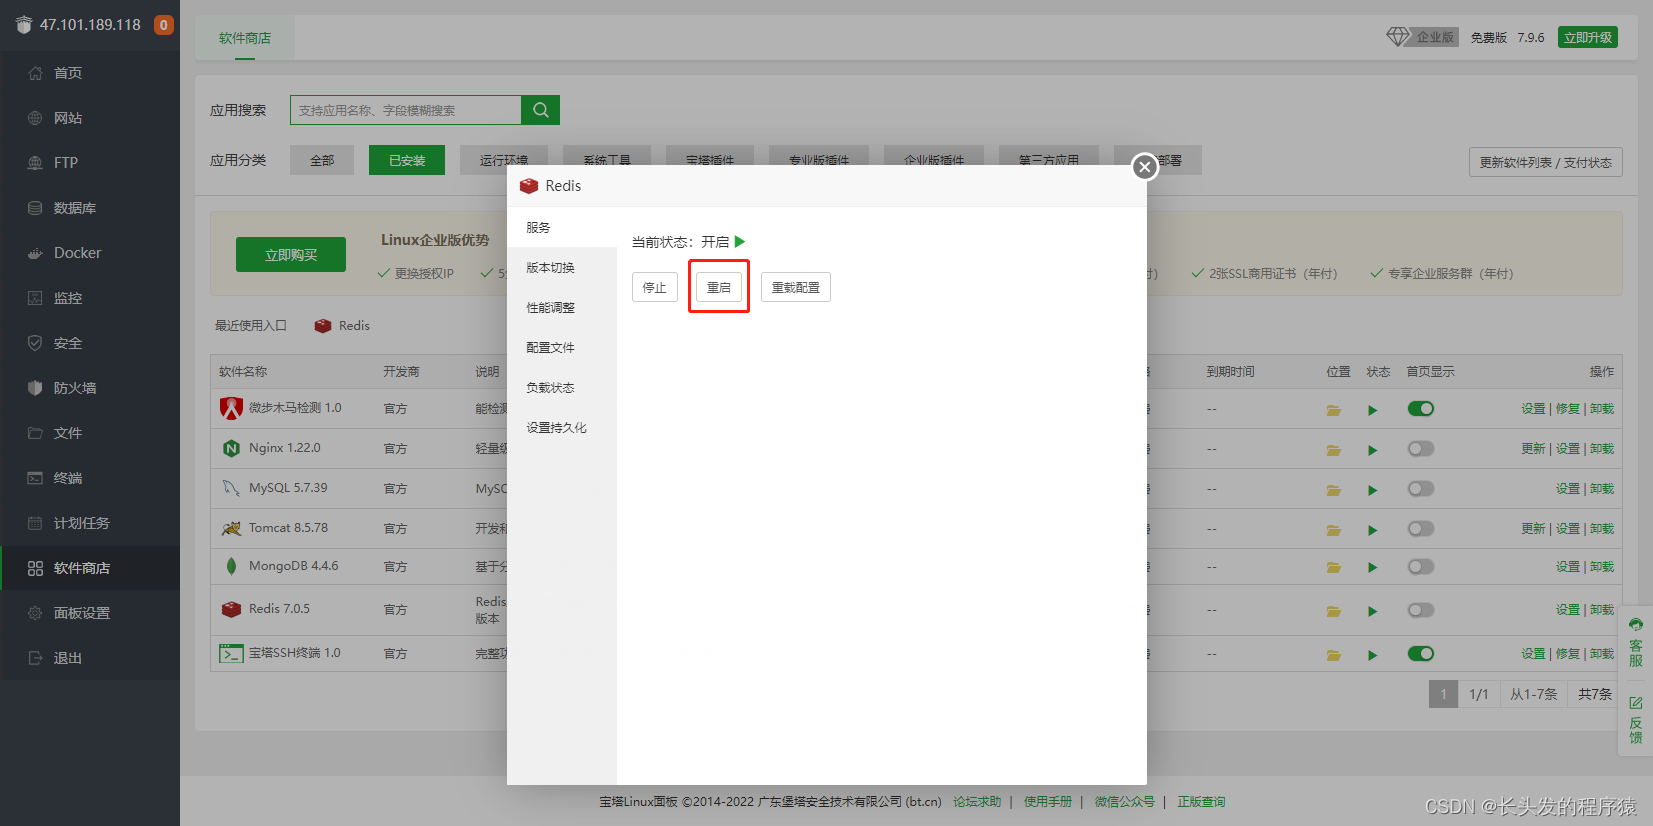The image size is (1653, 826).
Task: Click the 立即购买 green button
Action: point(291,255)
